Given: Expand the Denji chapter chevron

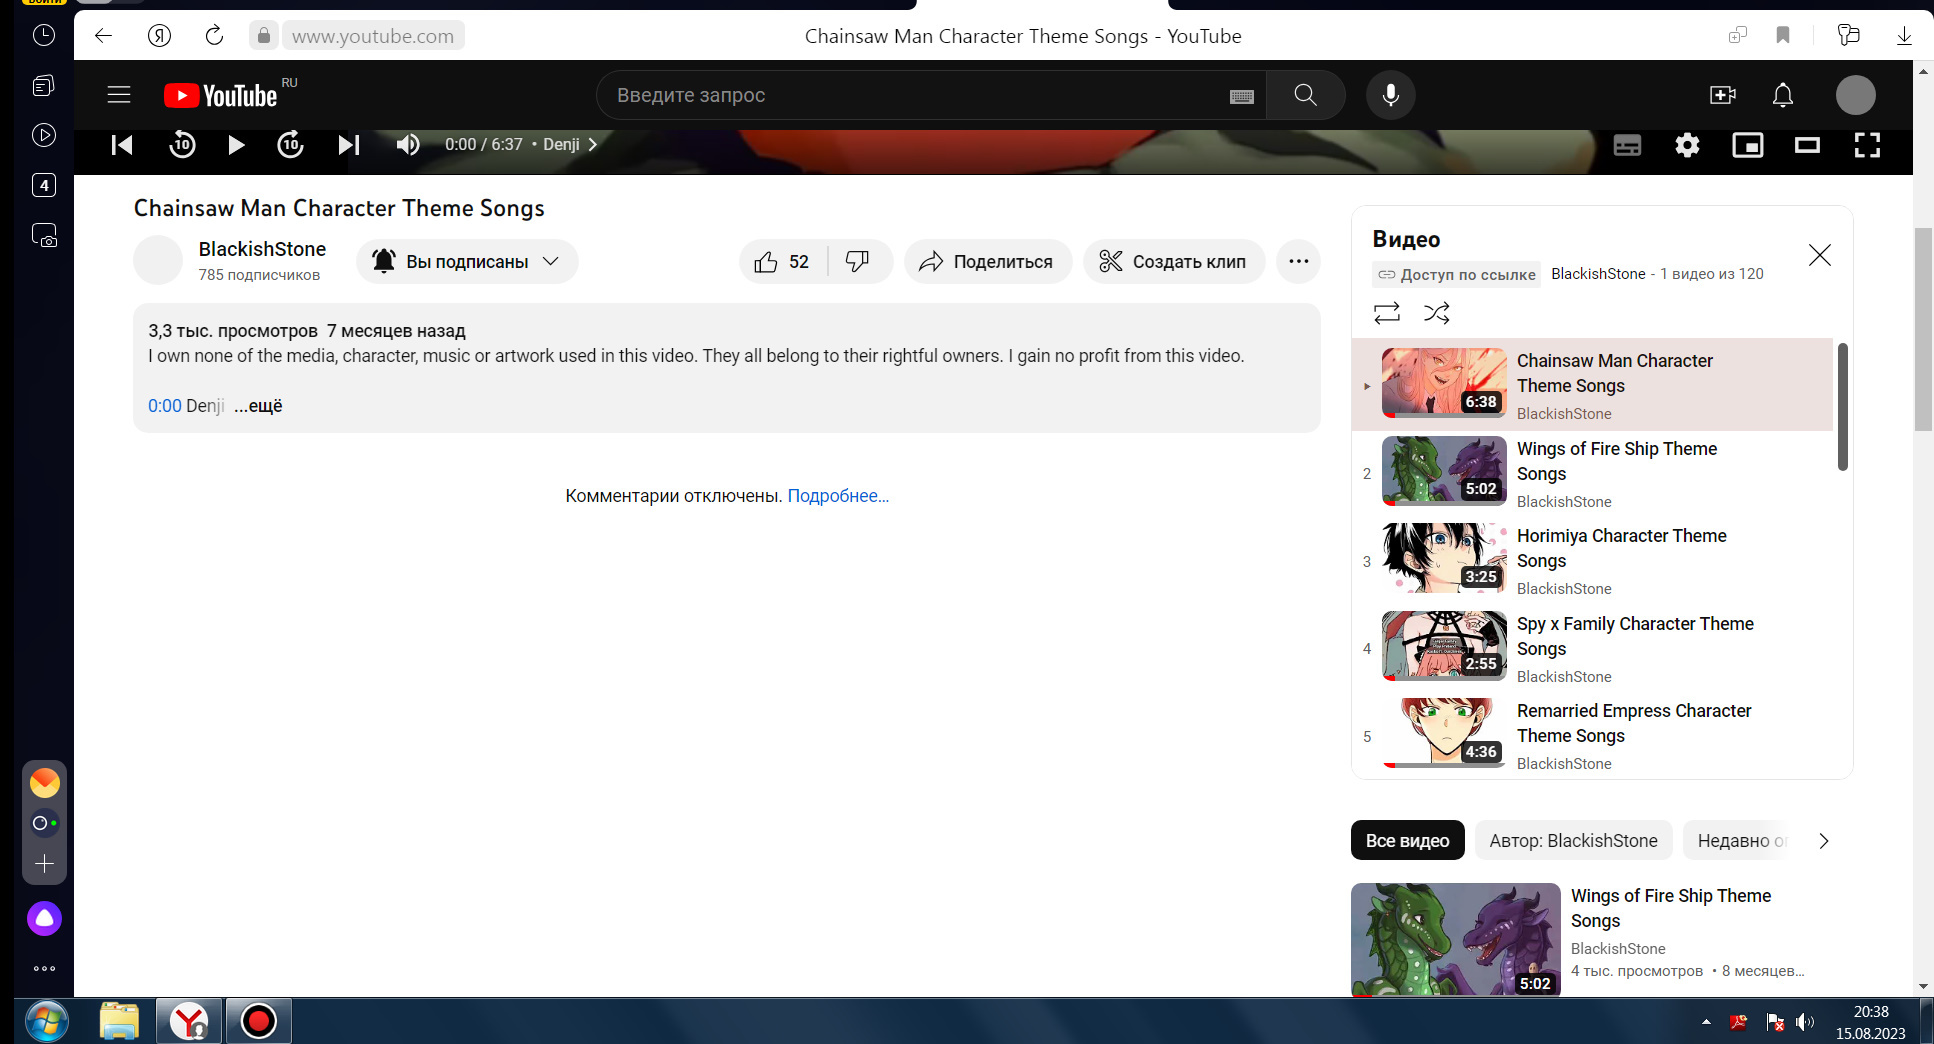Looking at the screenshot, I should (x=592, y=144).
